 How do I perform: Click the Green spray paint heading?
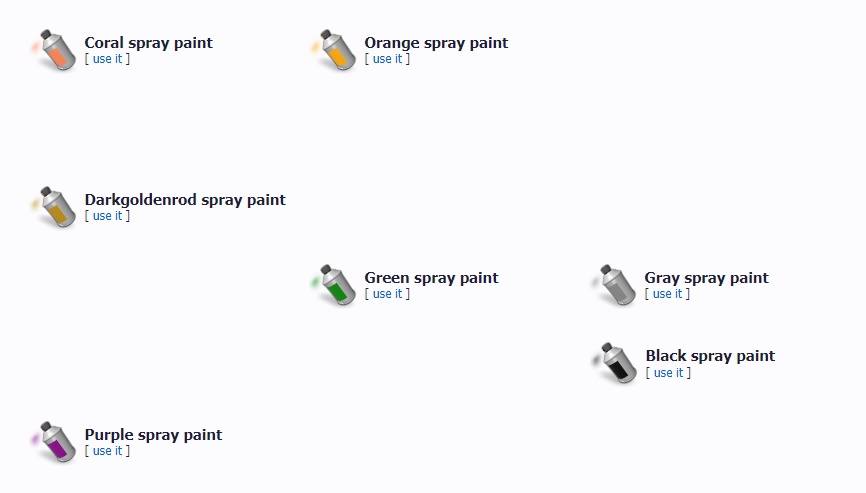tap(431, 278)
